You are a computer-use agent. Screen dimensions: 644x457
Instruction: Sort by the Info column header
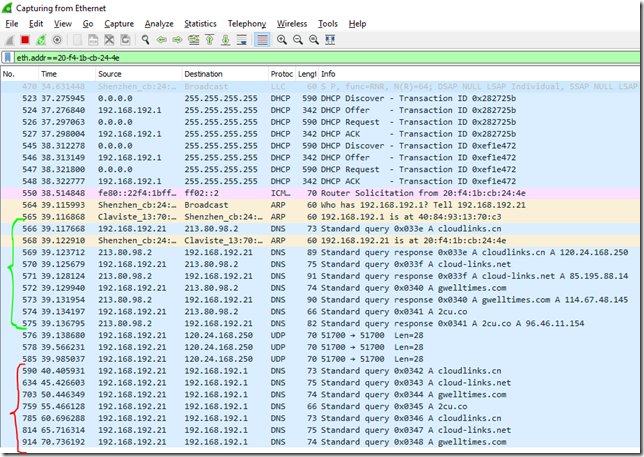coord(479,74)
